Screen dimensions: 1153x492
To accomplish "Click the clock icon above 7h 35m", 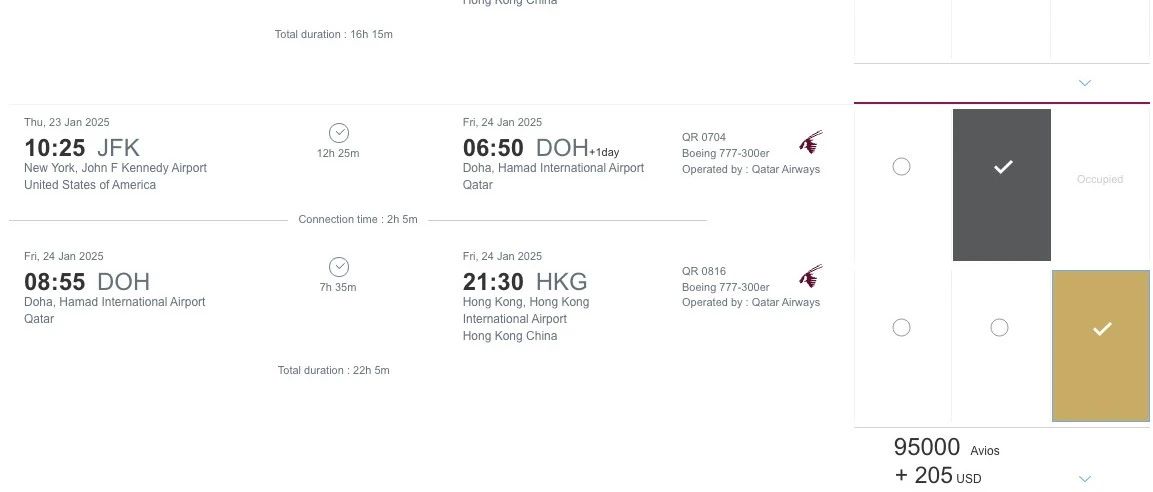I will point(338,267).
